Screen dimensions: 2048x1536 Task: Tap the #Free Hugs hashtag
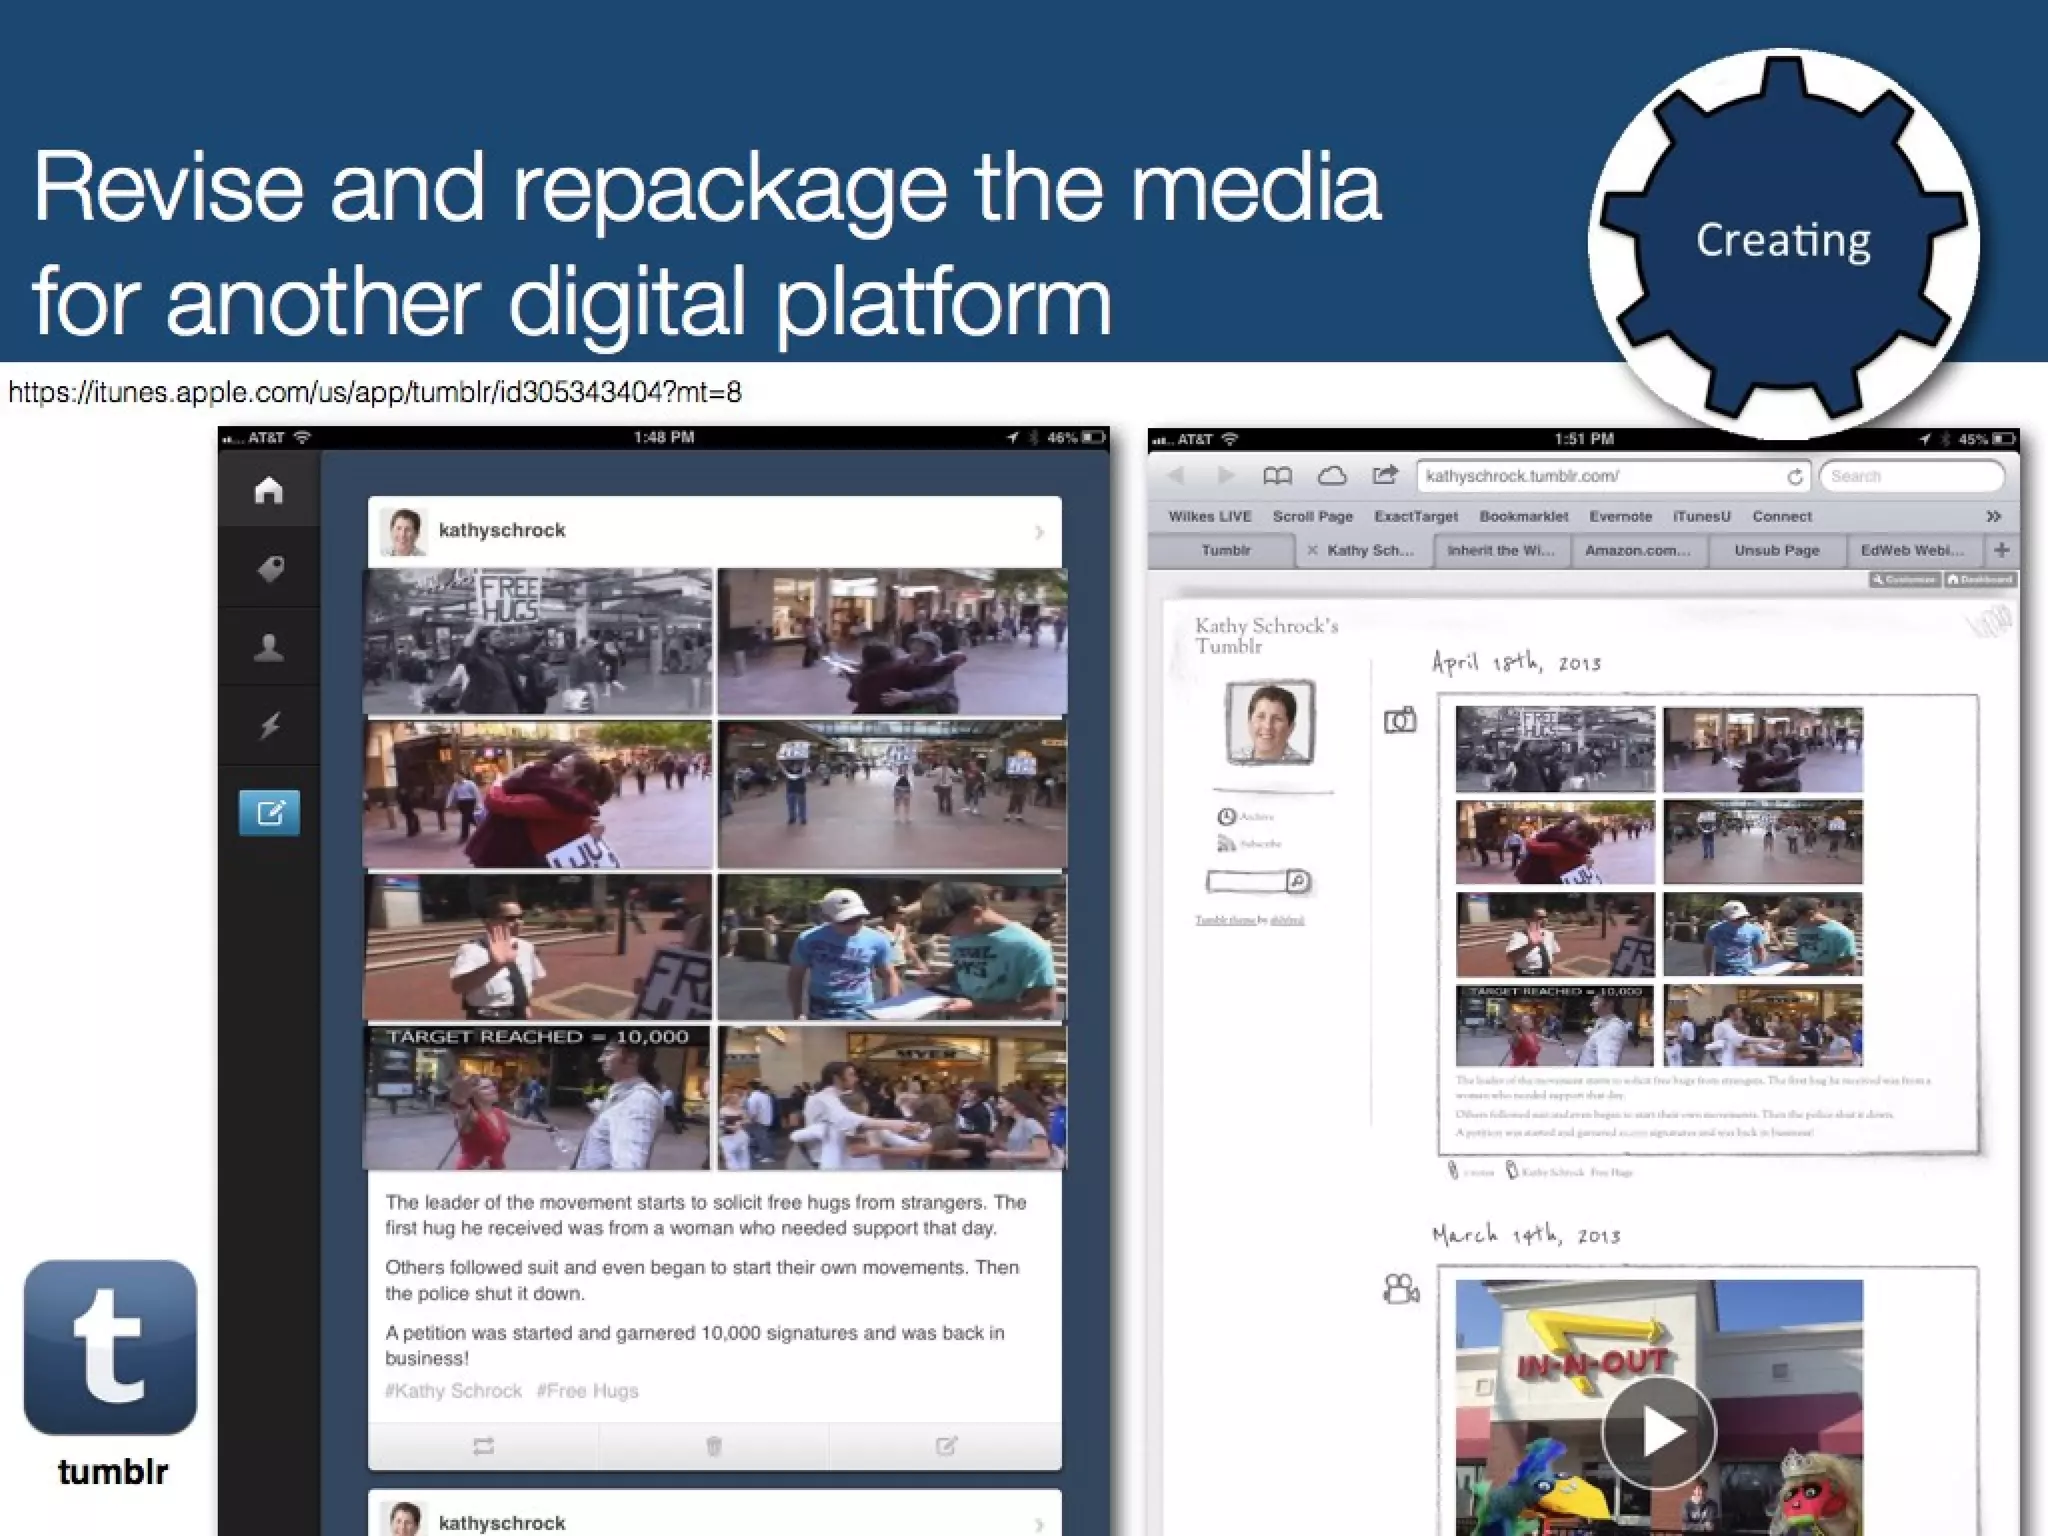pyautogui.click(x=587, y=1391)
